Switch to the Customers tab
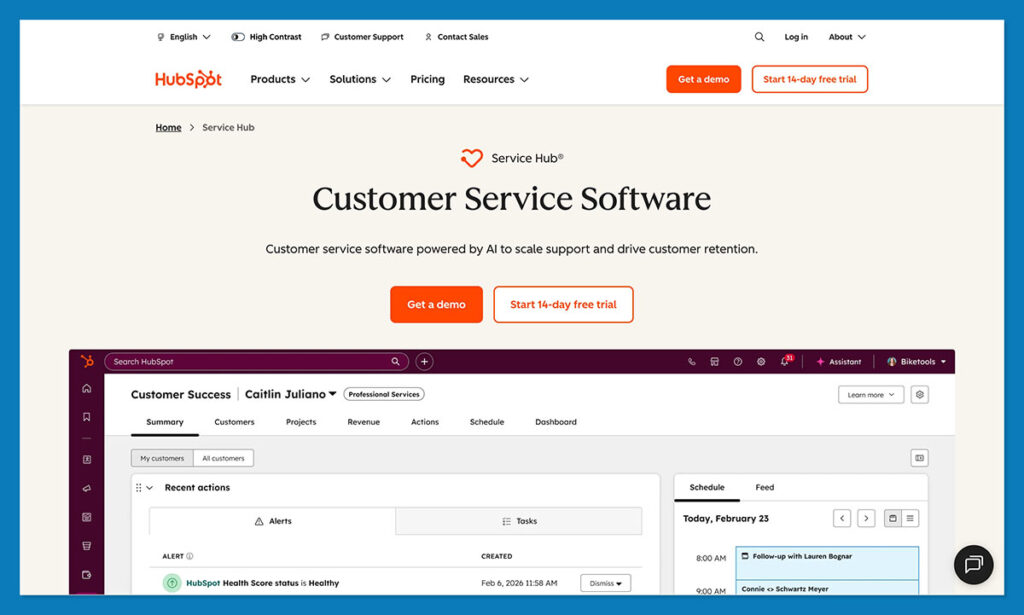The image size is (1024, 615). click(234, 422)
